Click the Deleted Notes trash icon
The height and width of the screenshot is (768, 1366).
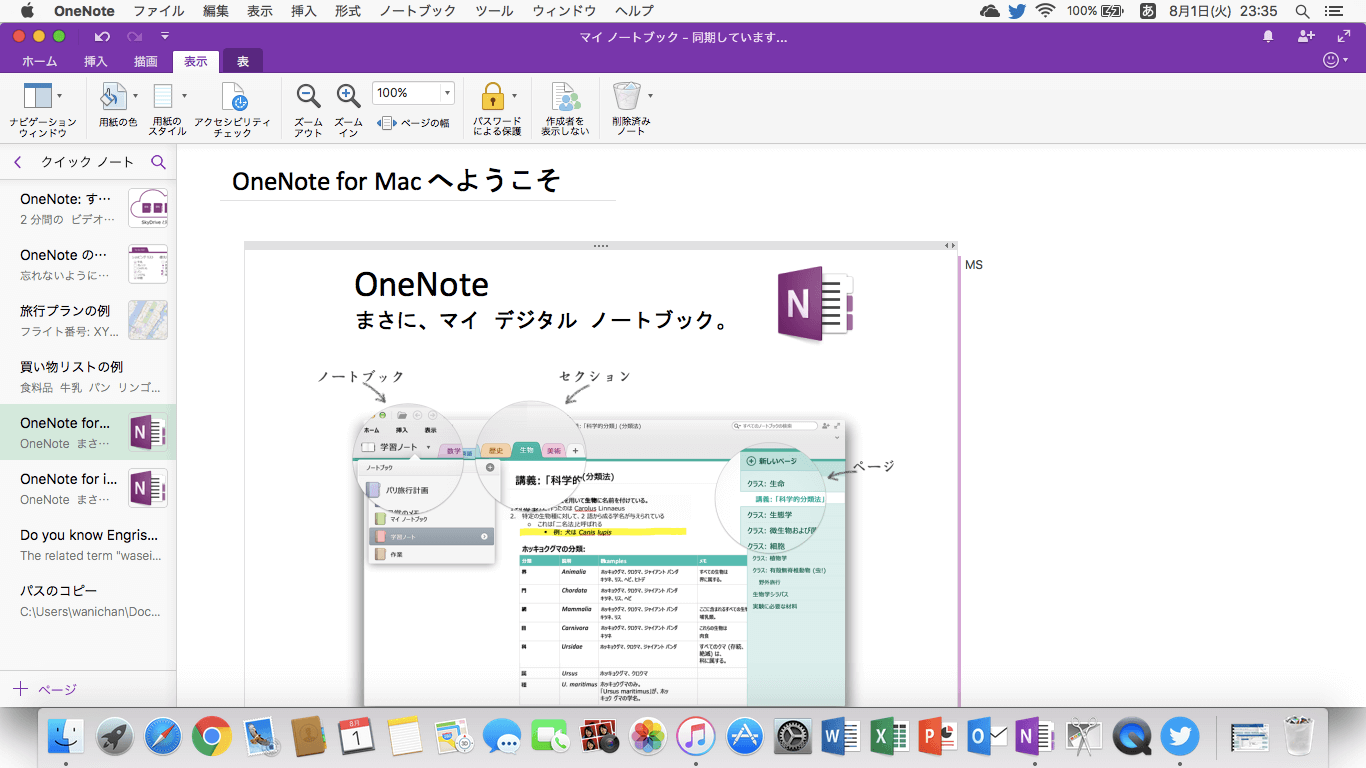tap(626, 96)
